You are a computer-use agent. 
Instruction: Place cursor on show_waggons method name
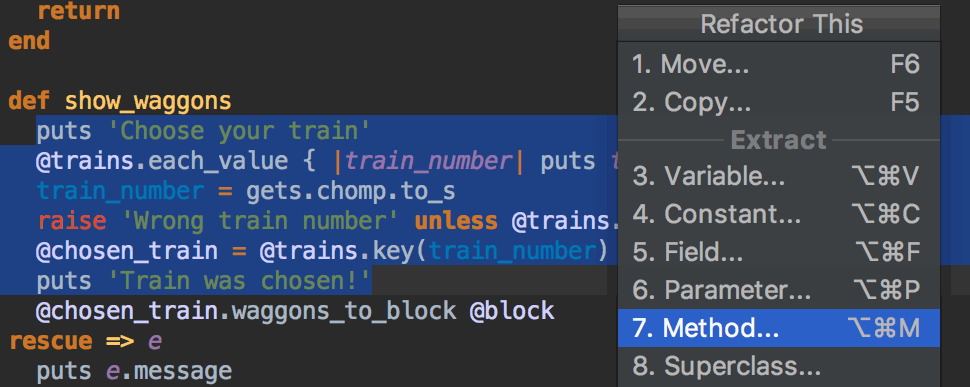point(148,101)
